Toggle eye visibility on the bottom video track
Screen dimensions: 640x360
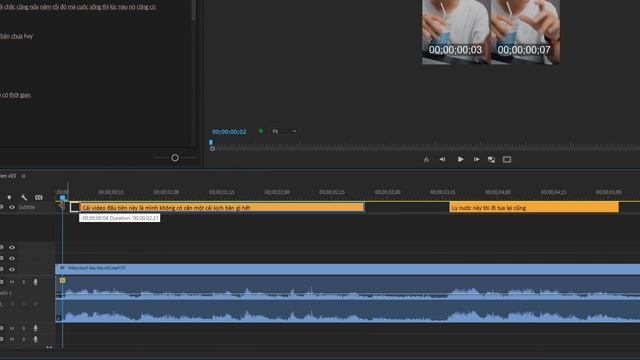click(x=12, y=269)
